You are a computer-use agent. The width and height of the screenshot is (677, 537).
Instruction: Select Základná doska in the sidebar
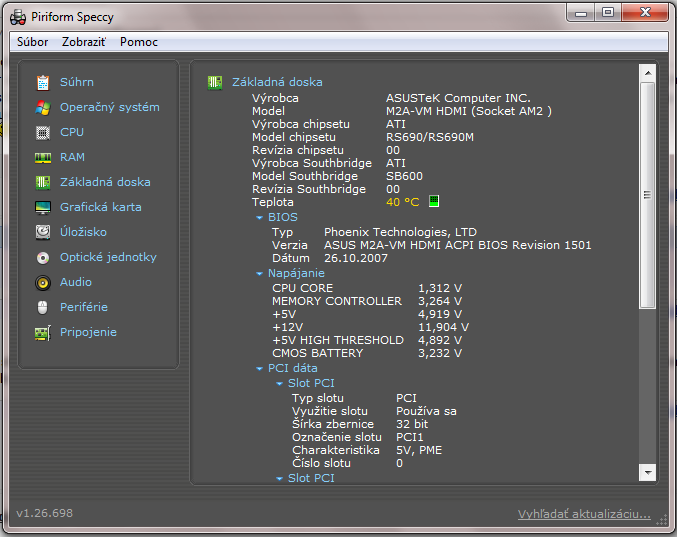pyautogui.click(x=105, y=182)
